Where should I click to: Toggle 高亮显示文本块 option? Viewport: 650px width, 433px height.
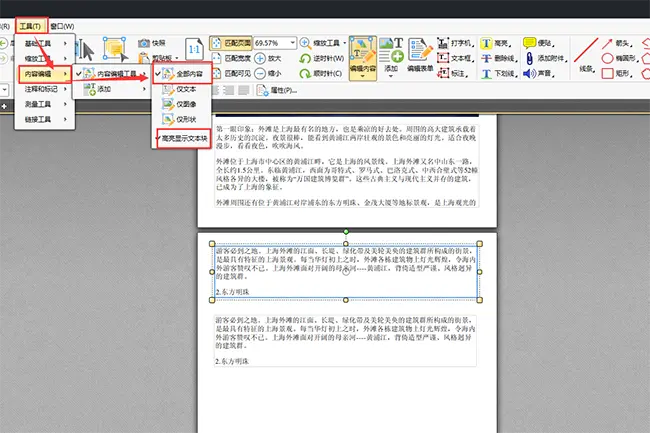pos(183,138)
